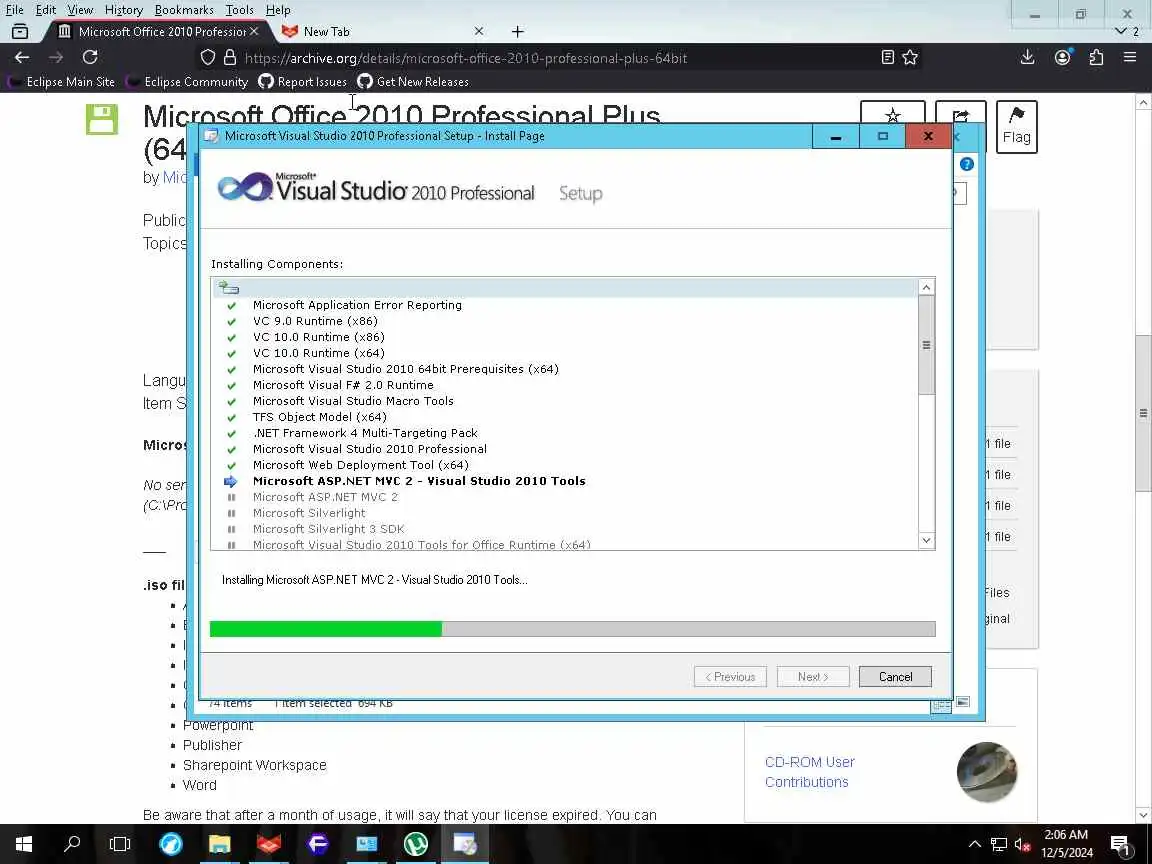The width and height of the screenshot is (1152, 864).
Task: Reload the current page
Action: click(90, 57)
